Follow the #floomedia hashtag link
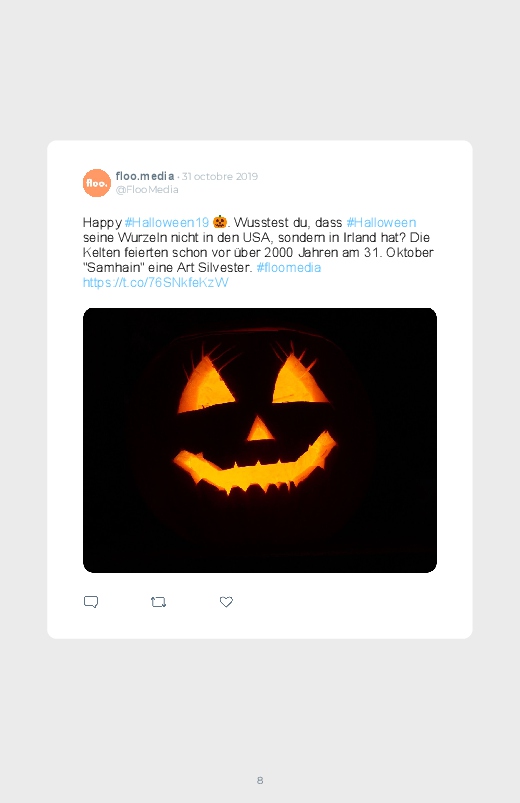520x803 pixels. pos(288,267)
